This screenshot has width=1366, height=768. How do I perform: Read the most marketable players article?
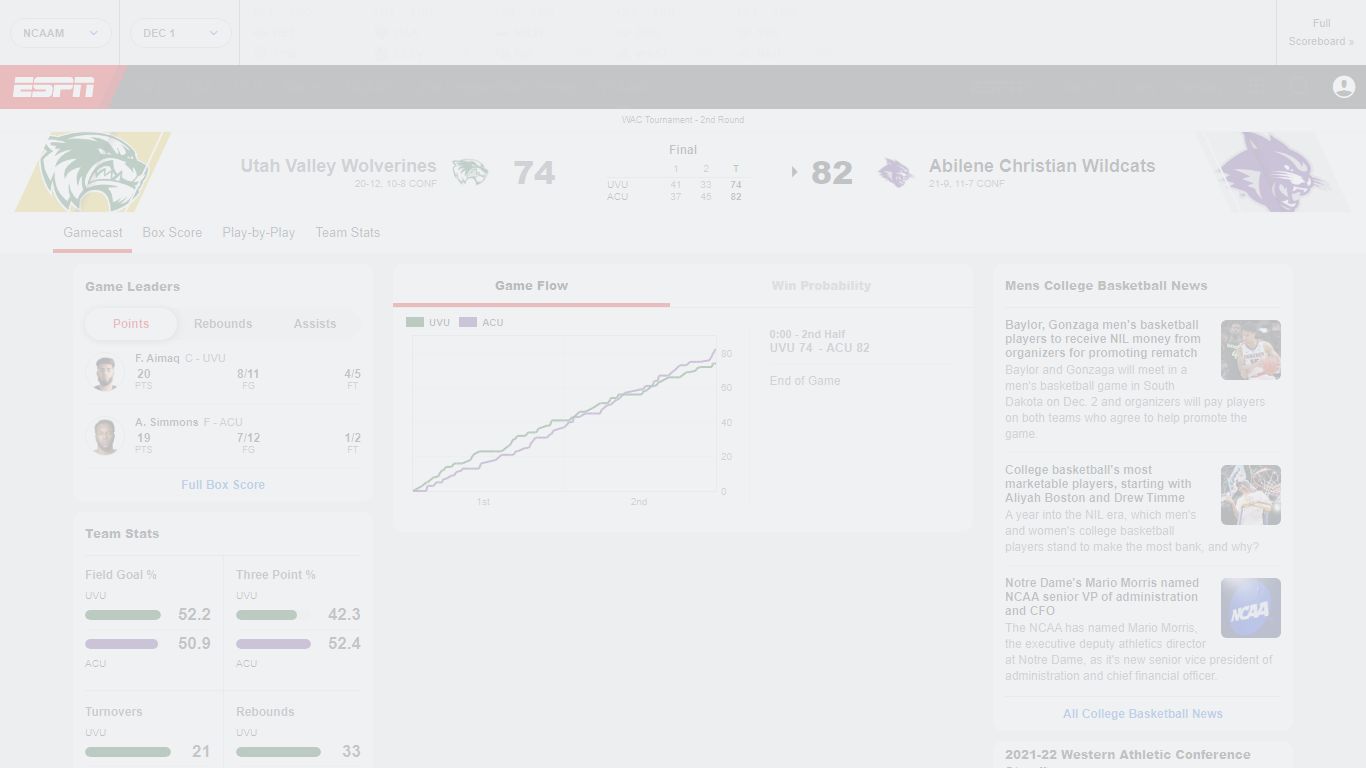1100,484
